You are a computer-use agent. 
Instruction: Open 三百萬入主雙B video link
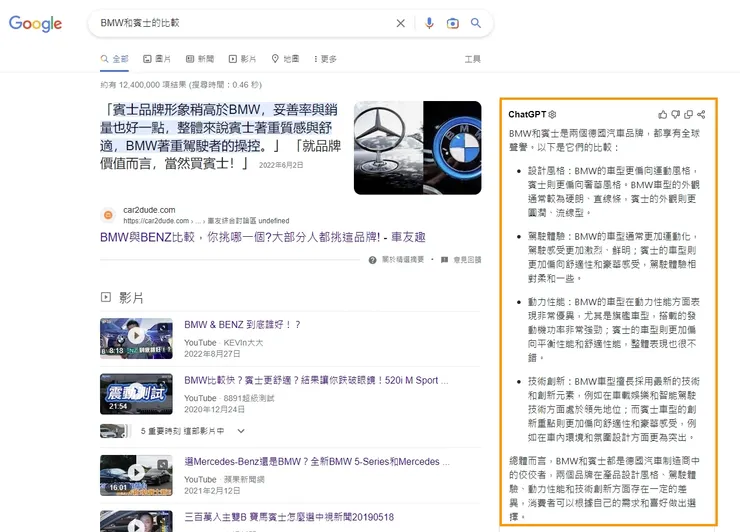(x=289, y=517)
